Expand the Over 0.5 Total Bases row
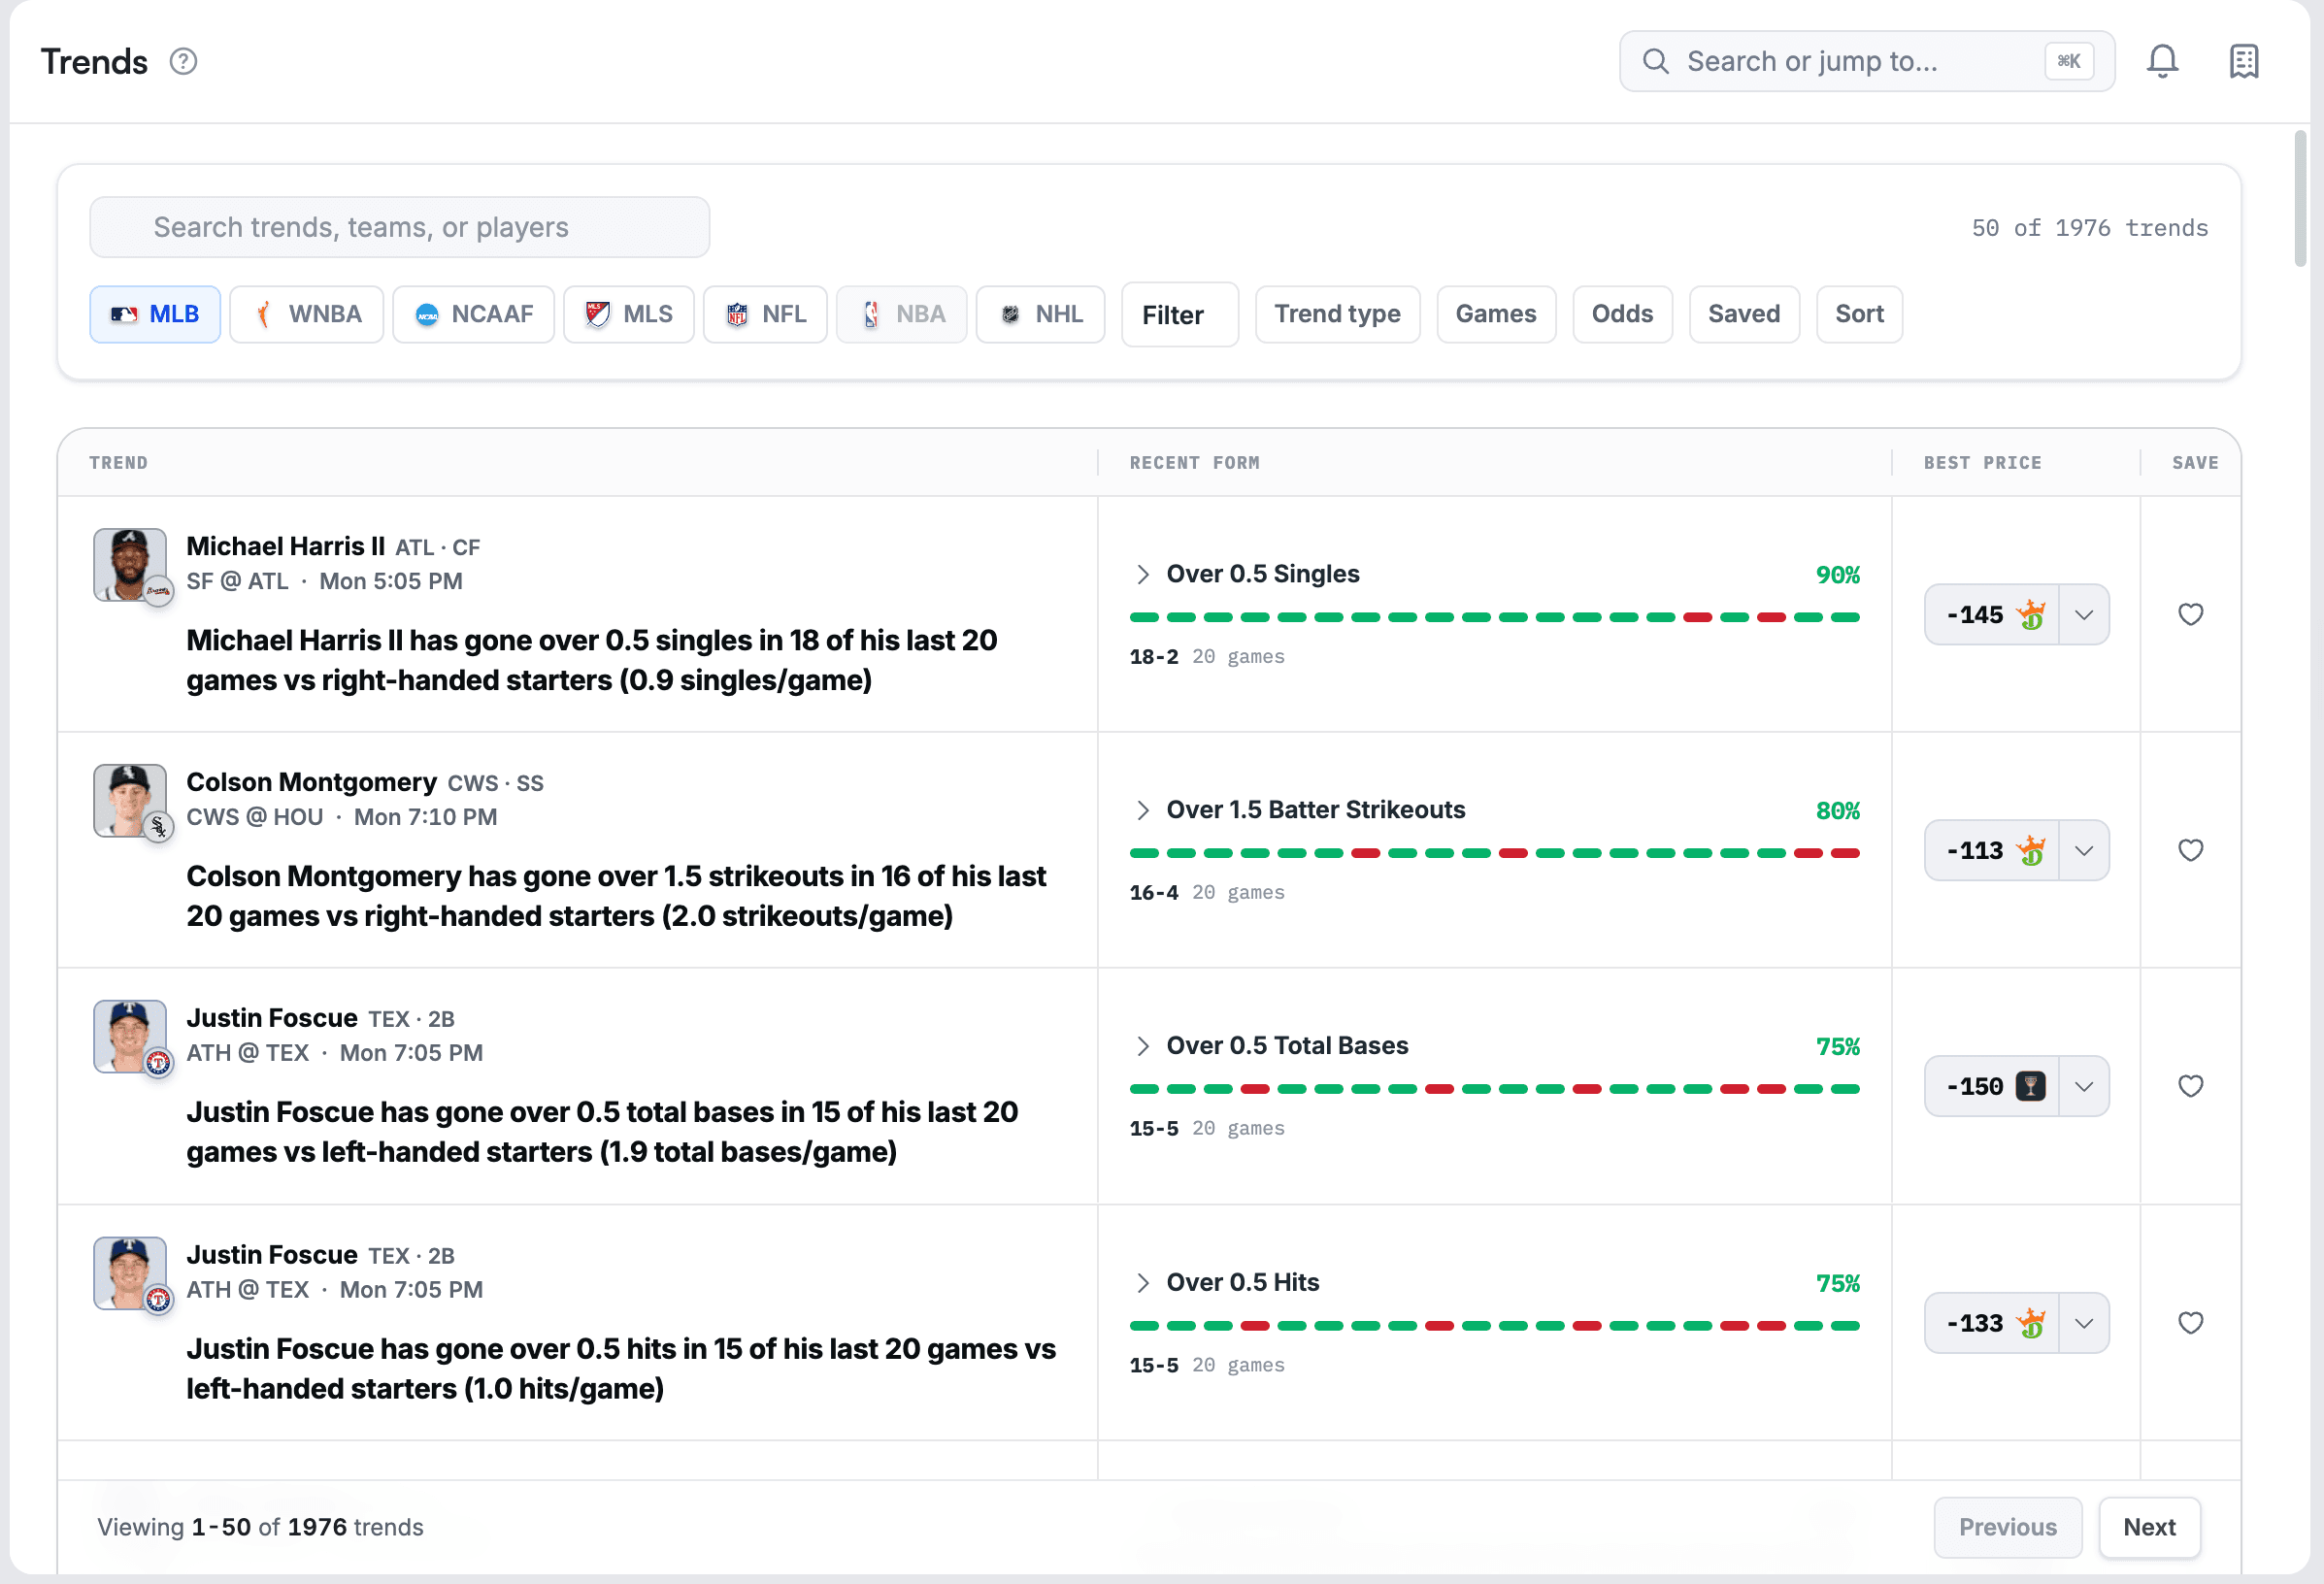Screen dimensions: 2324x1584 [1143, 1046]
